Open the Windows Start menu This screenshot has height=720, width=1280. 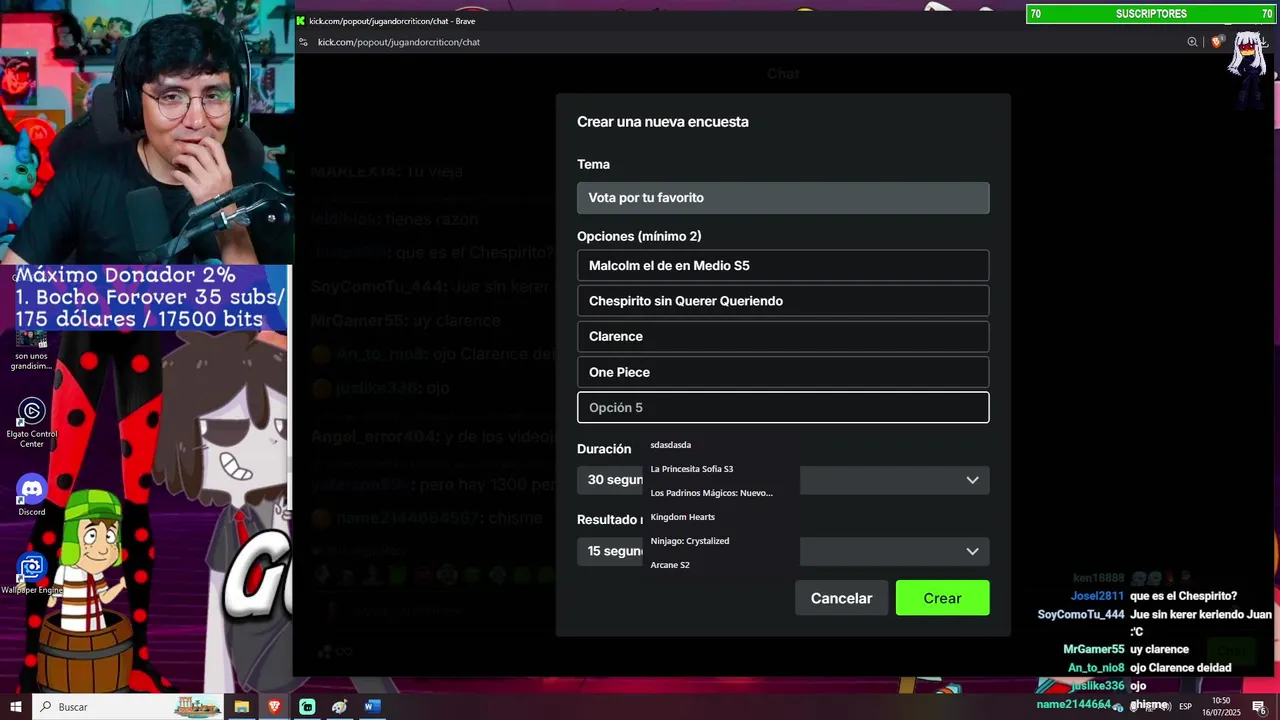coord(16,706)
